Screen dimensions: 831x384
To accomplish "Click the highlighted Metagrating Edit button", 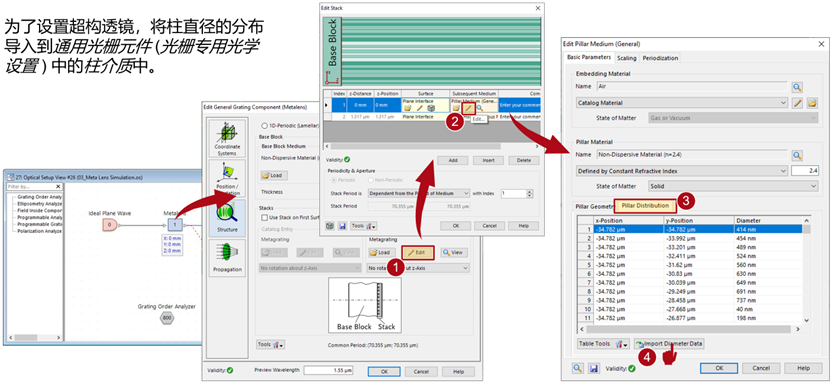I will pos(418,253).
